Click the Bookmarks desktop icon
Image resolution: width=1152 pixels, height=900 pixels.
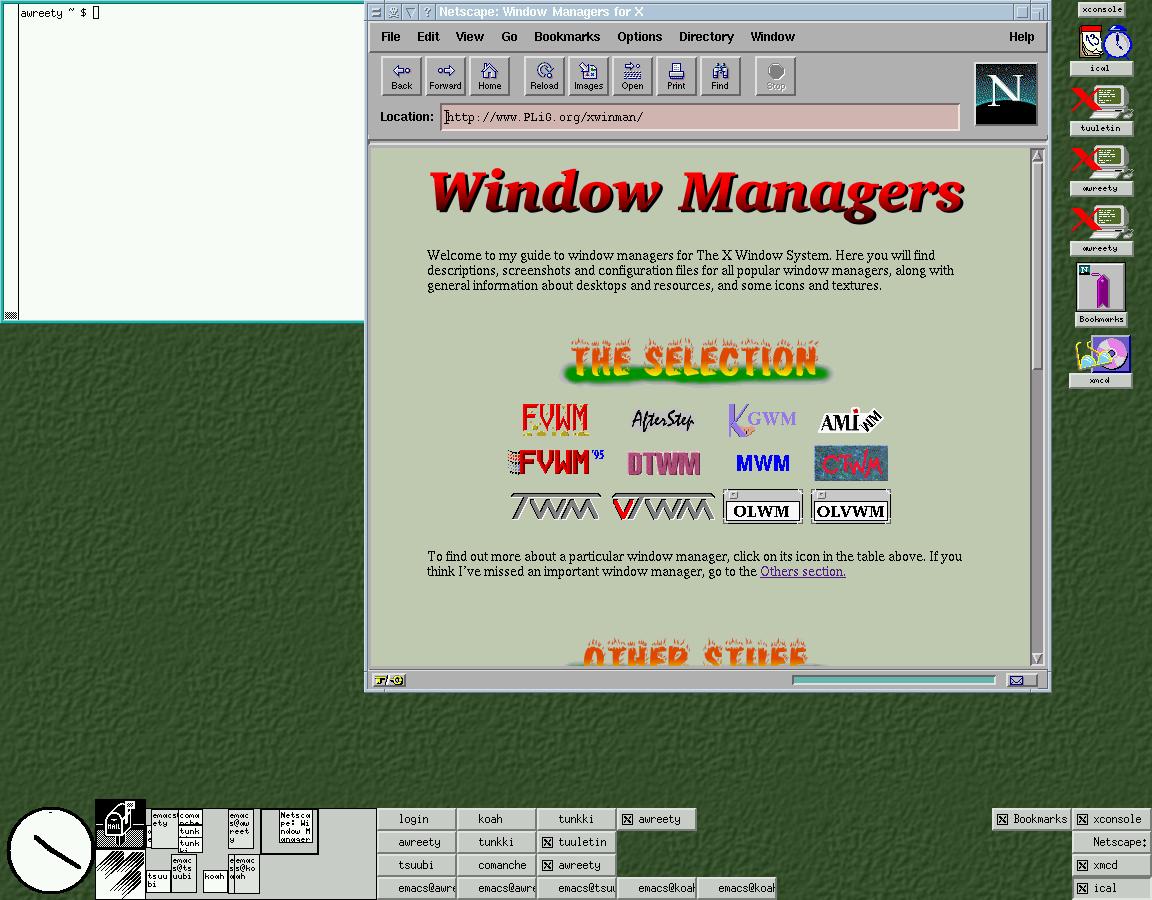(x=1101, y=288)
